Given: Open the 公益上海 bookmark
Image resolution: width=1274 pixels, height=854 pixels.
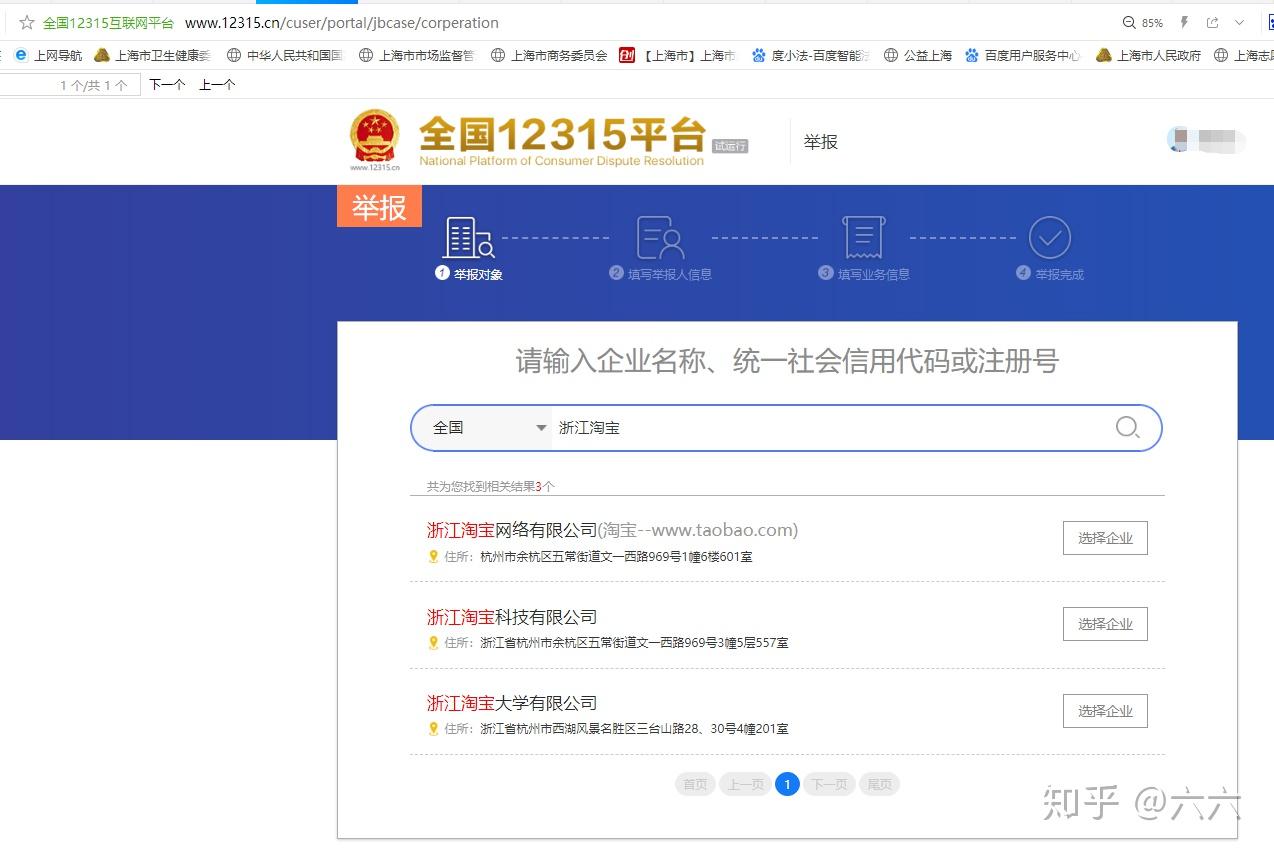Looking at the screenshot, I should 918,55.
